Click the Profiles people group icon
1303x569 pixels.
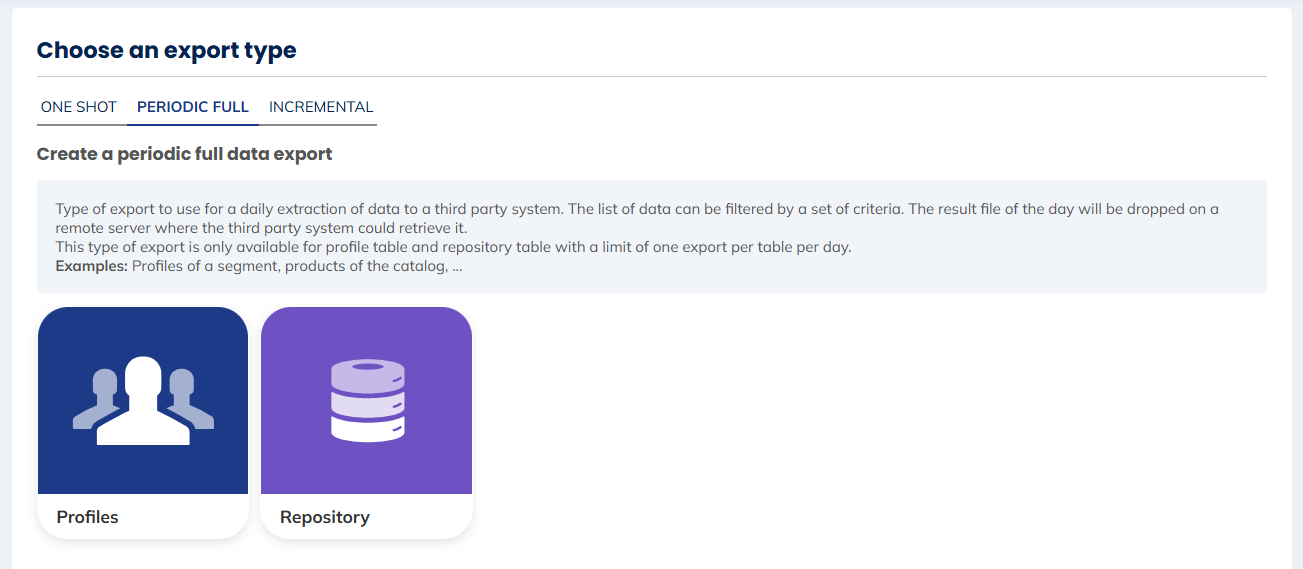click(x=143, y=400)
